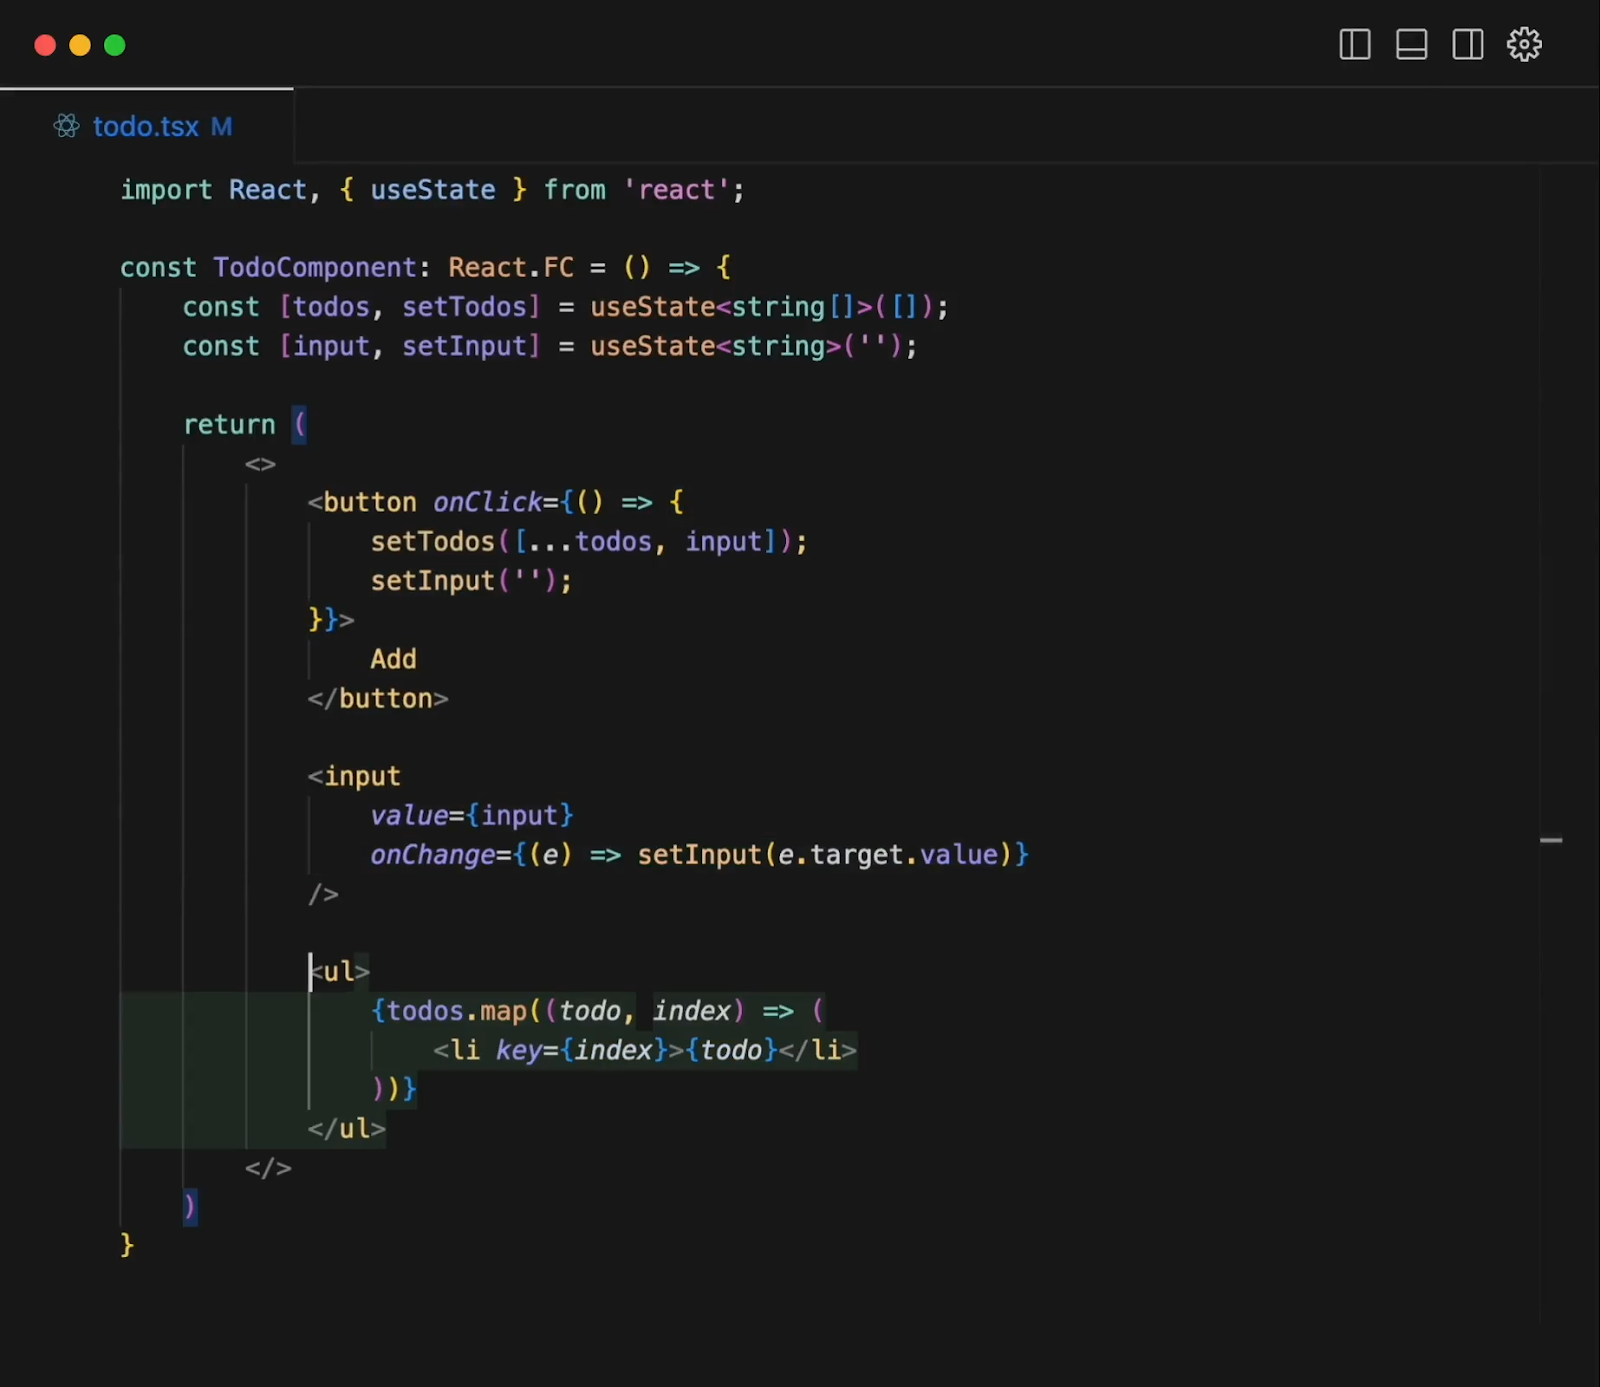Click the M modified badge beside todo.tsx
The height and width of the screenshot is (1387, 1600).
click(222, 126)
